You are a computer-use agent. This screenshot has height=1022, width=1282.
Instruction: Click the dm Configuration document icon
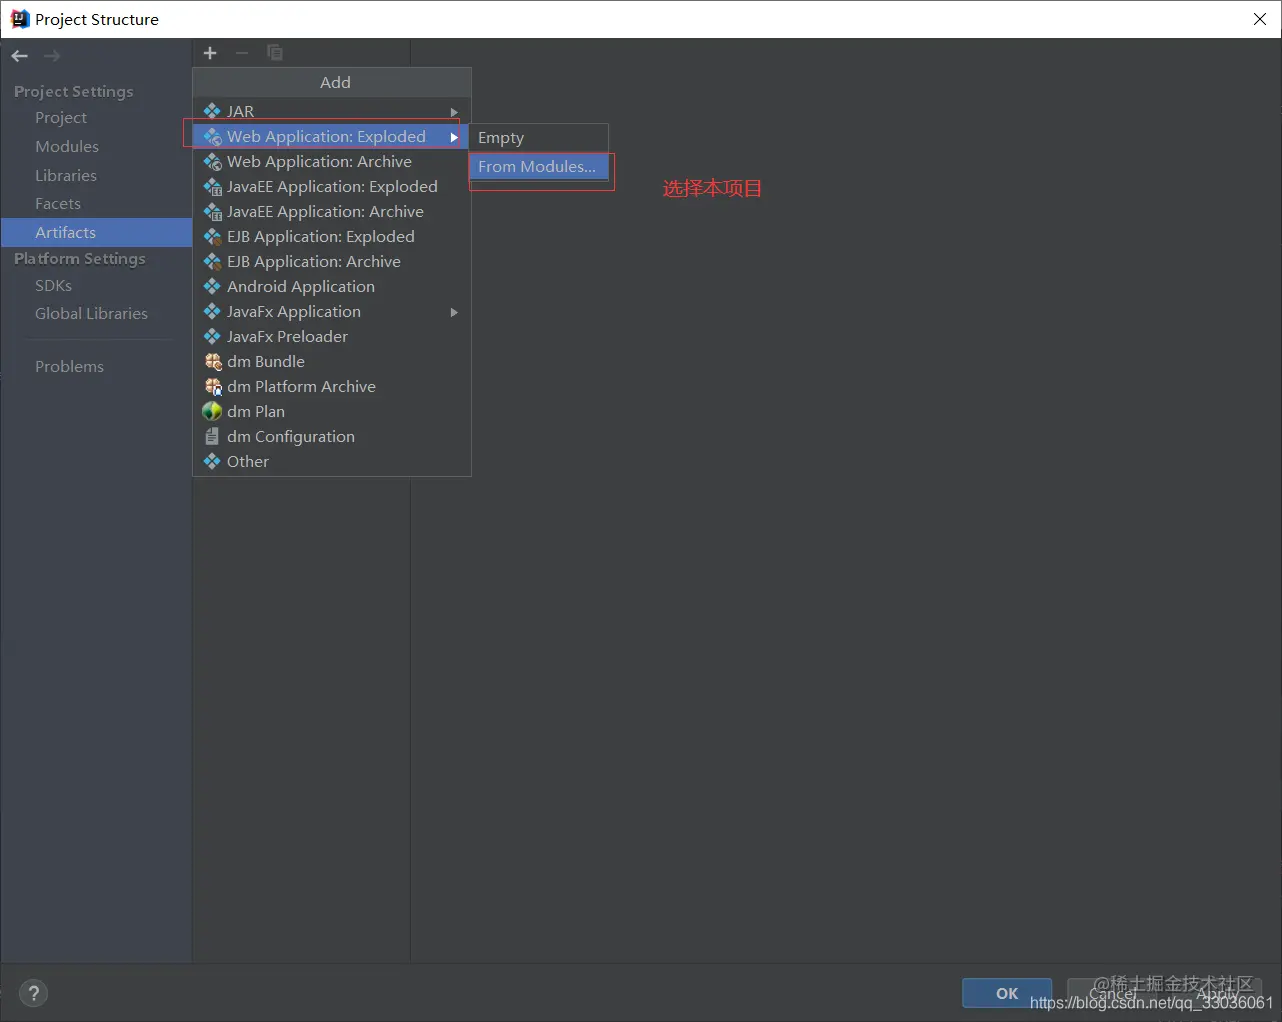coord(212,436)
